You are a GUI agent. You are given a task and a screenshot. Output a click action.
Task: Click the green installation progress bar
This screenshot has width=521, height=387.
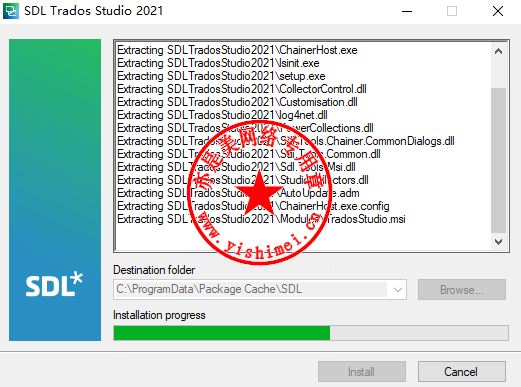311,333
